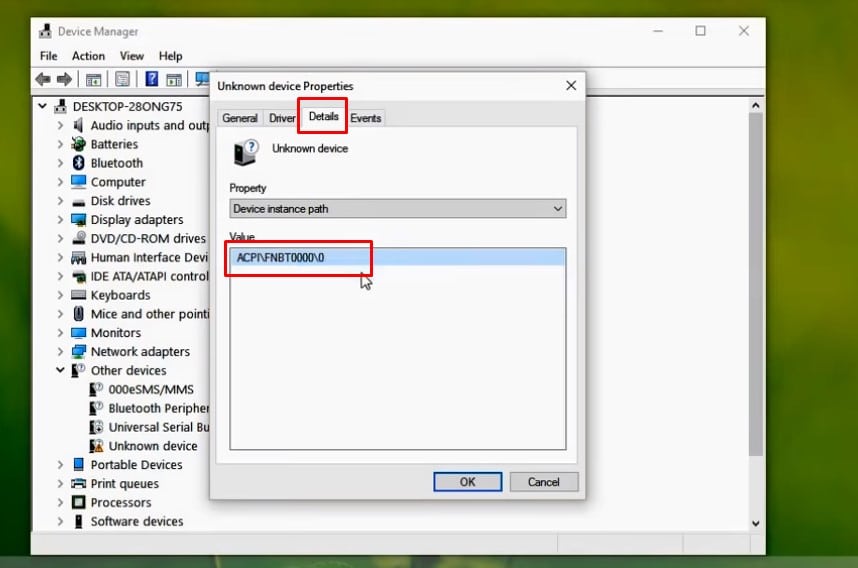This screenshot has width=858, height=568.
Task: Select the Bluetooth Peripheral device entry
Action: [x=159, y=408]
